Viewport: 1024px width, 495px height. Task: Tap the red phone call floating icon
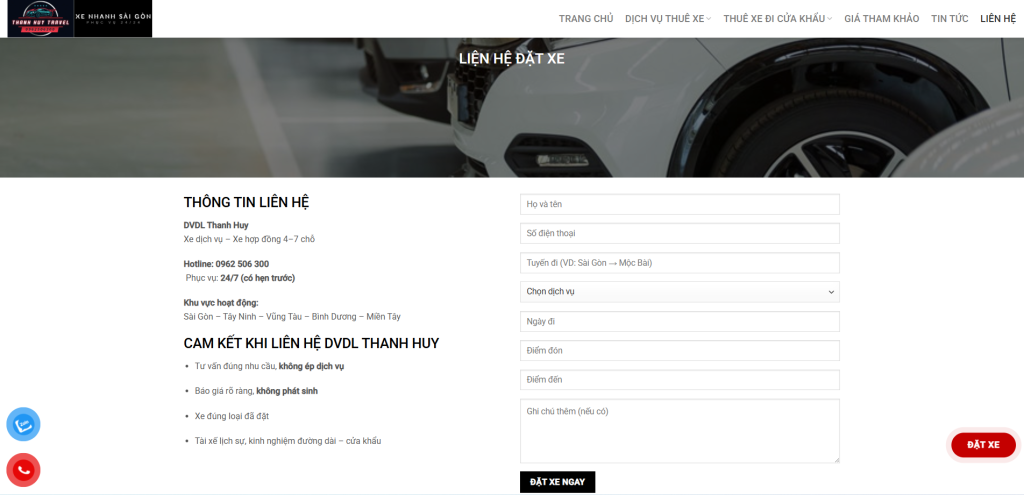tap(23, 470)
